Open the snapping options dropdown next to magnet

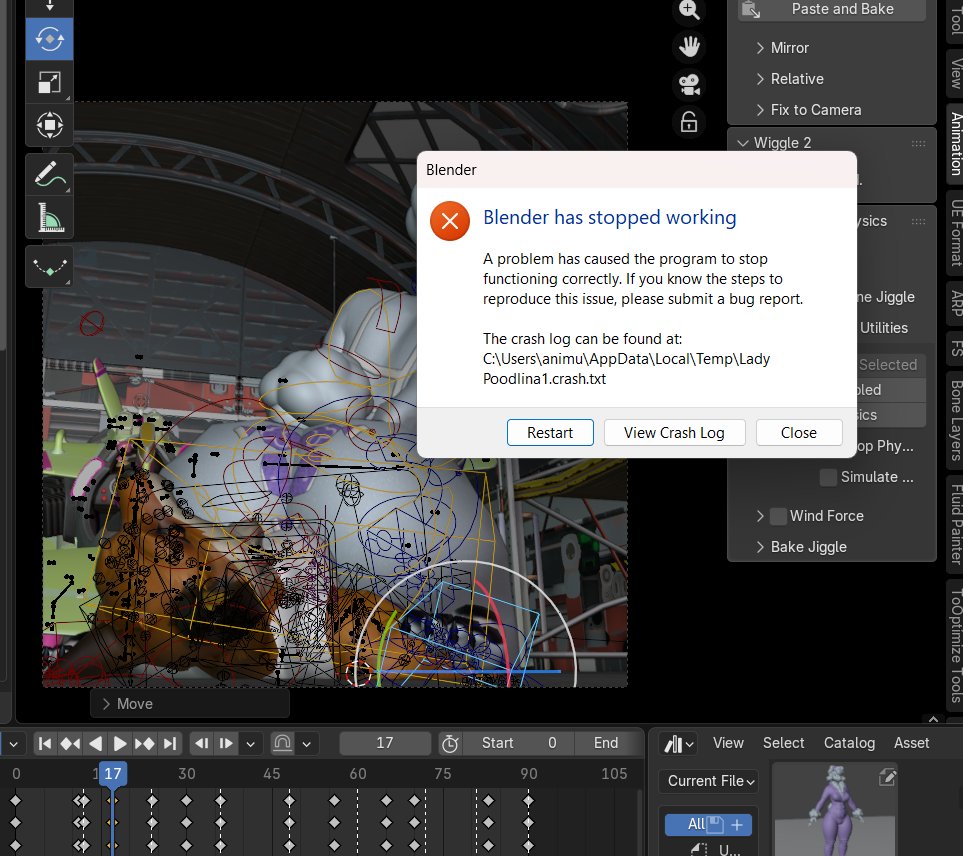(306, 744)
